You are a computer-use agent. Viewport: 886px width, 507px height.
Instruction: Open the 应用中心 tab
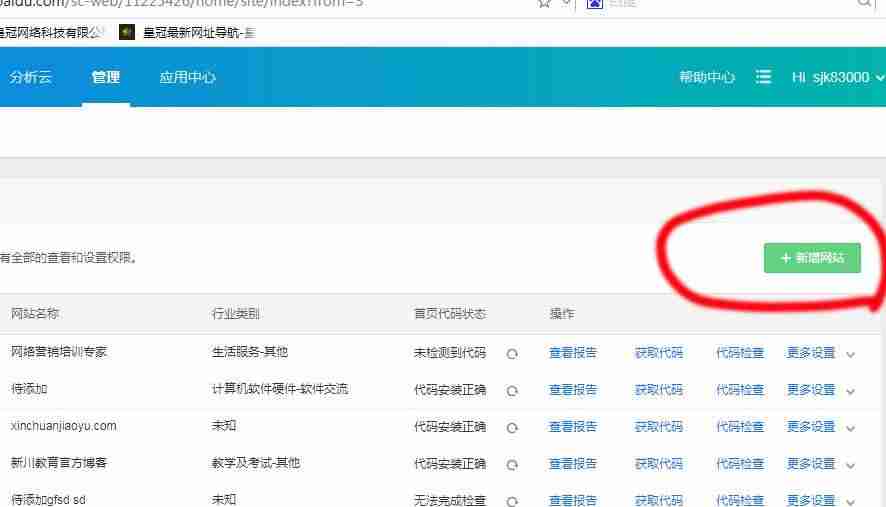187,77
